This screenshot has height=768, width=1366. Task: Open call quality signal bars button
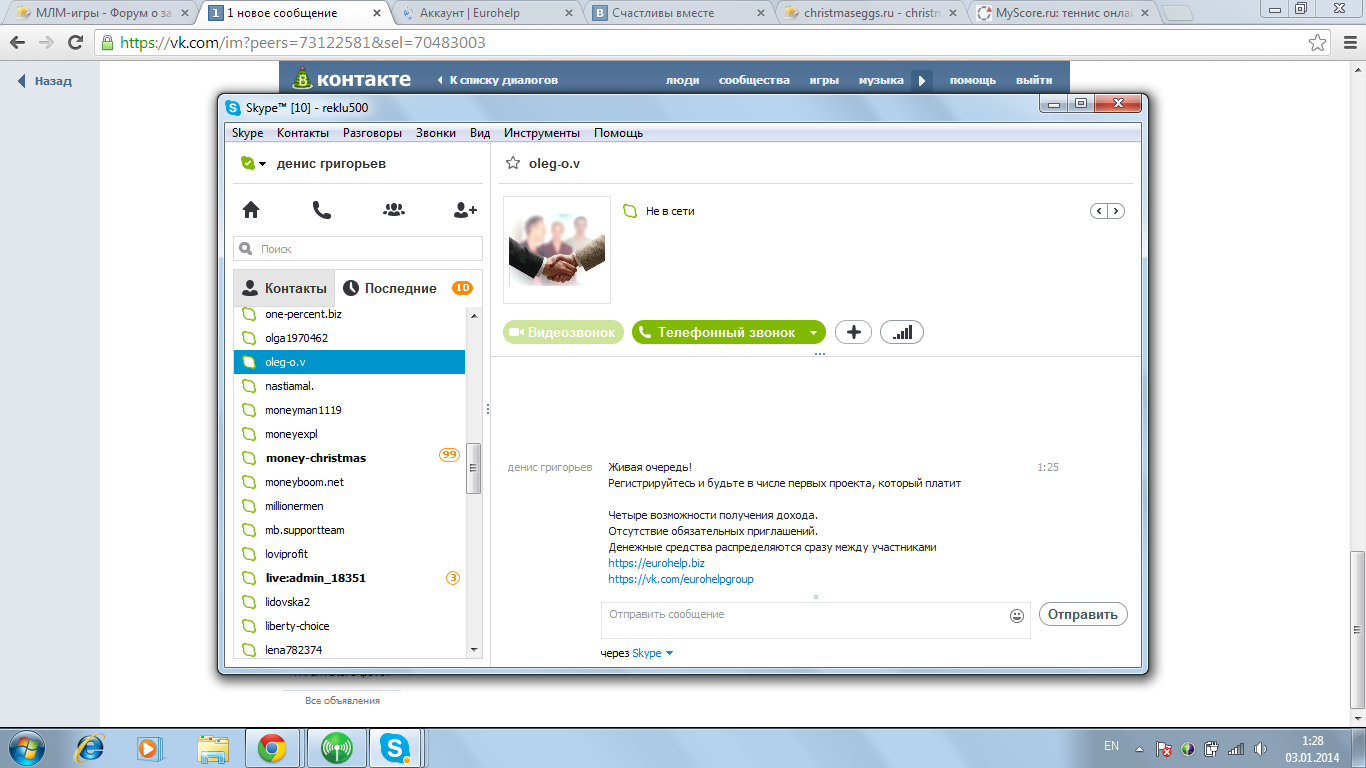pyautogui.click(x=902, y=332)
